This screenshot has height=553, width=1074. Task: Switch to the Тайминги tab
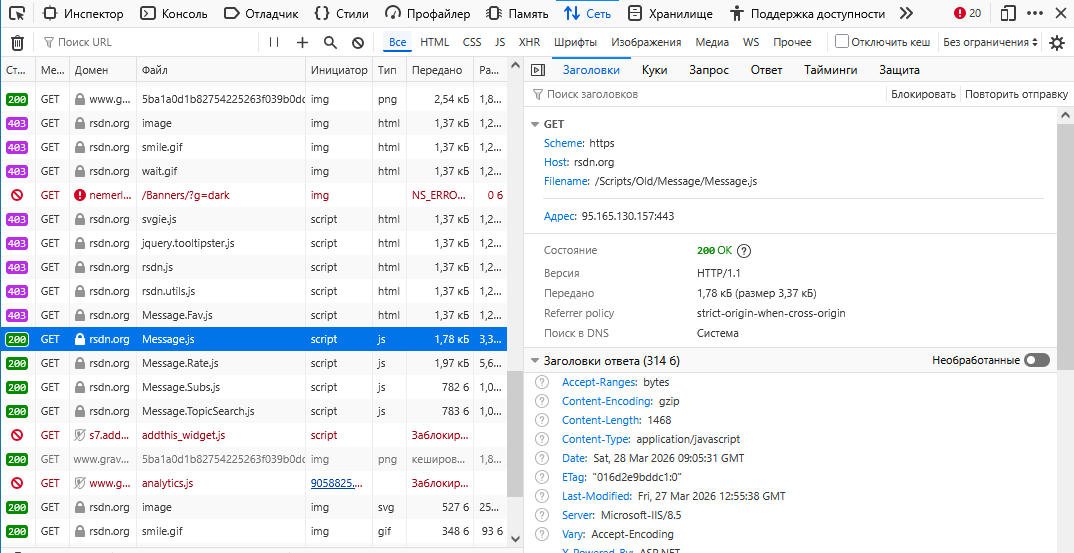[x=830, y=70]
